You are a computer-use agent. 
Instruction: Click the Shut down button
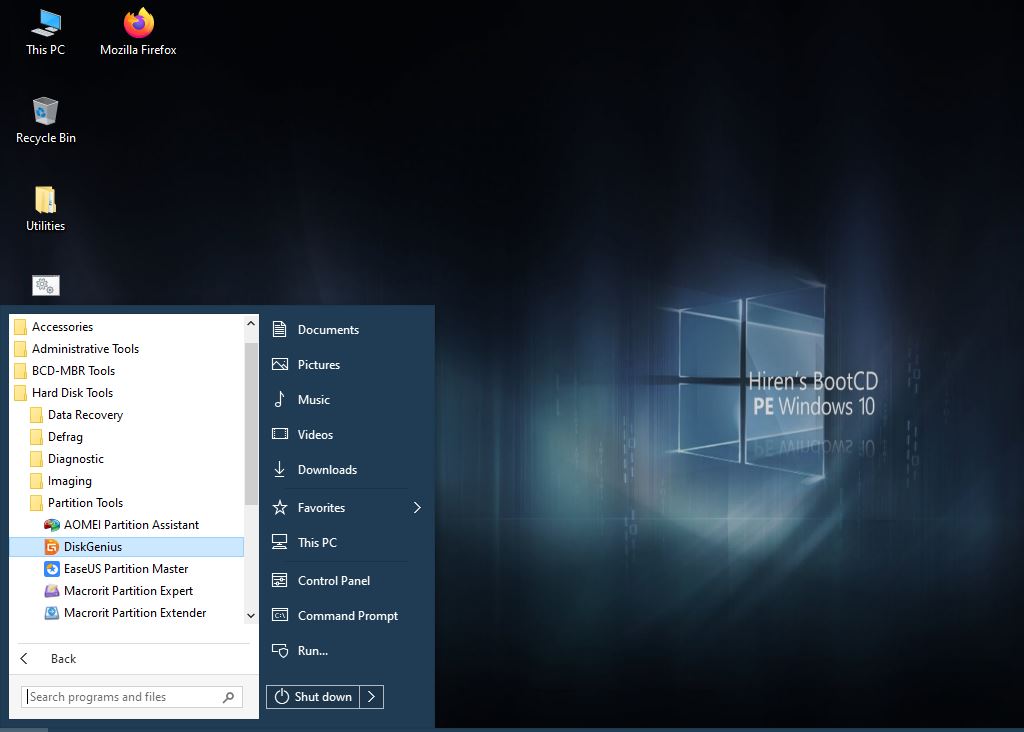[x=313, y=697]
